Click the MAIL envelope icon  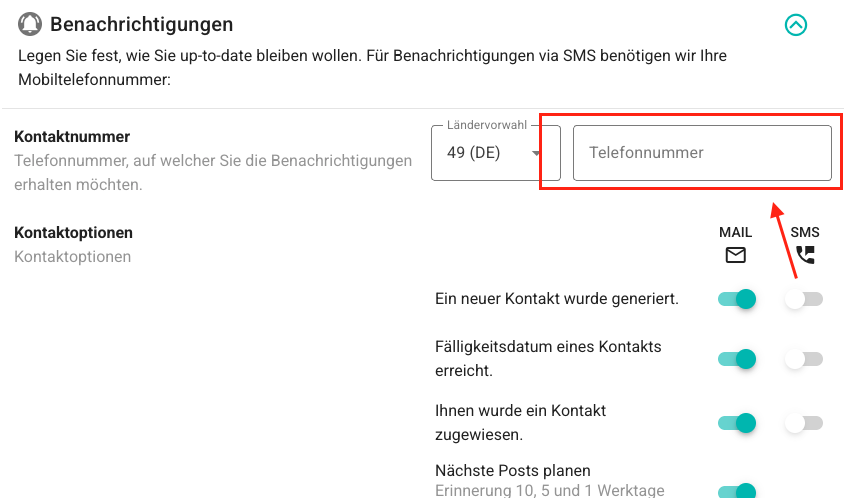coord(735,255)
